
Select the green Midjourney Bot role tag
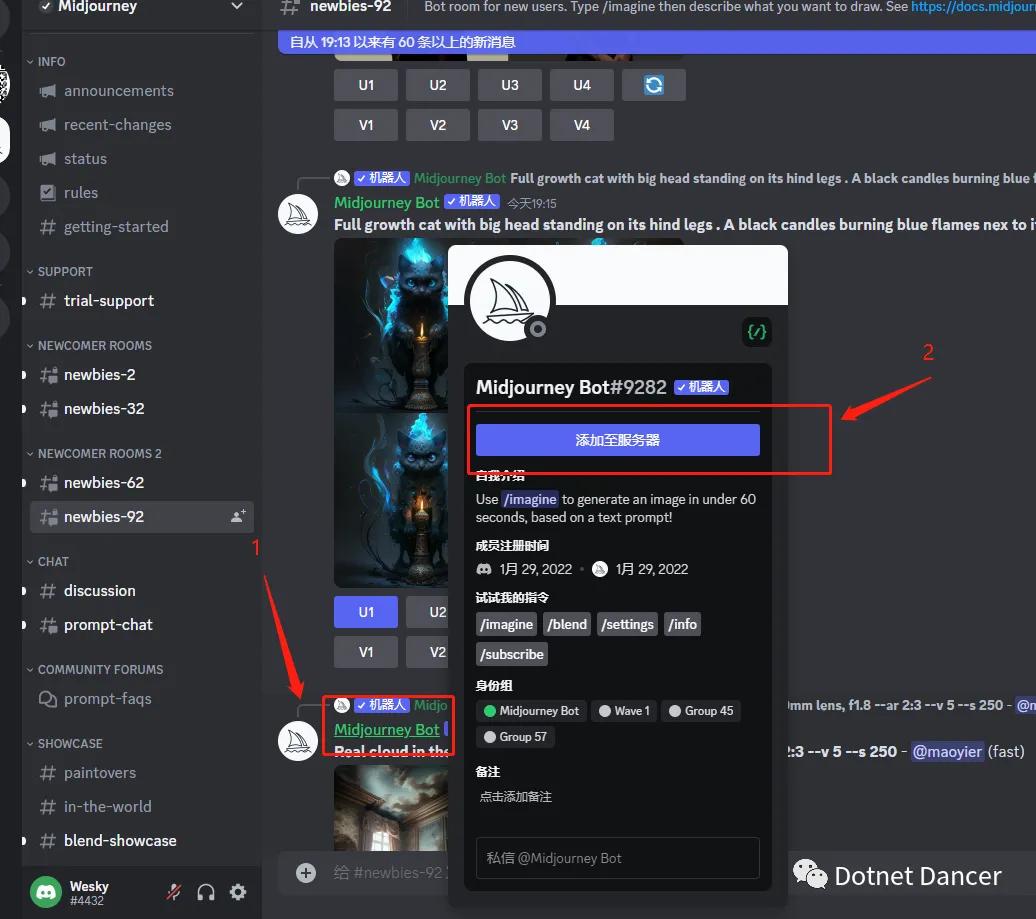(531, 711)
